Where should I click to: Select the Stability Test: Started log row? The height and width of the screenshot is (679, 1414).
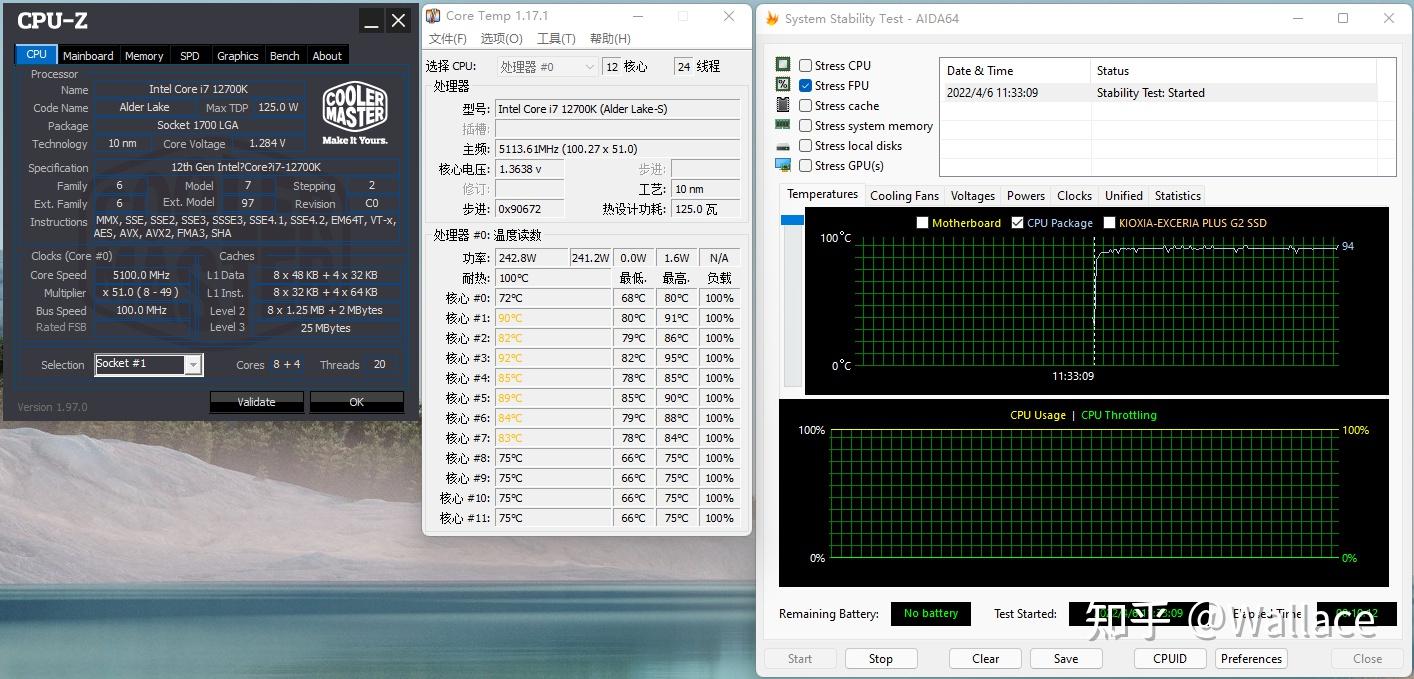(1159, 93)
